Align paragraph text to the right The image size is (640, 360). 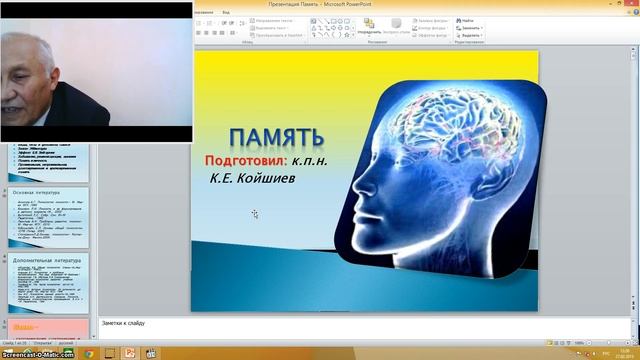coord(214,33)
